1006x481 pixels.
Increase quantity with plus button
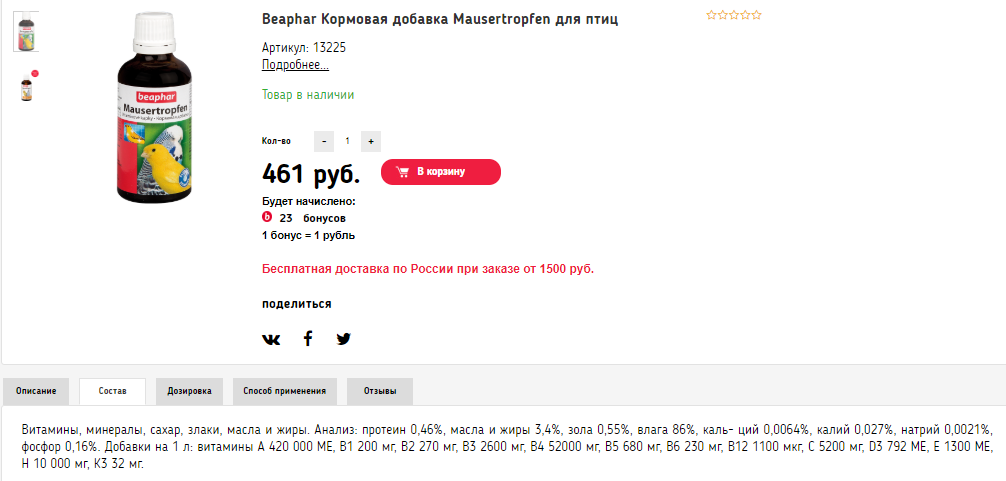370,141
